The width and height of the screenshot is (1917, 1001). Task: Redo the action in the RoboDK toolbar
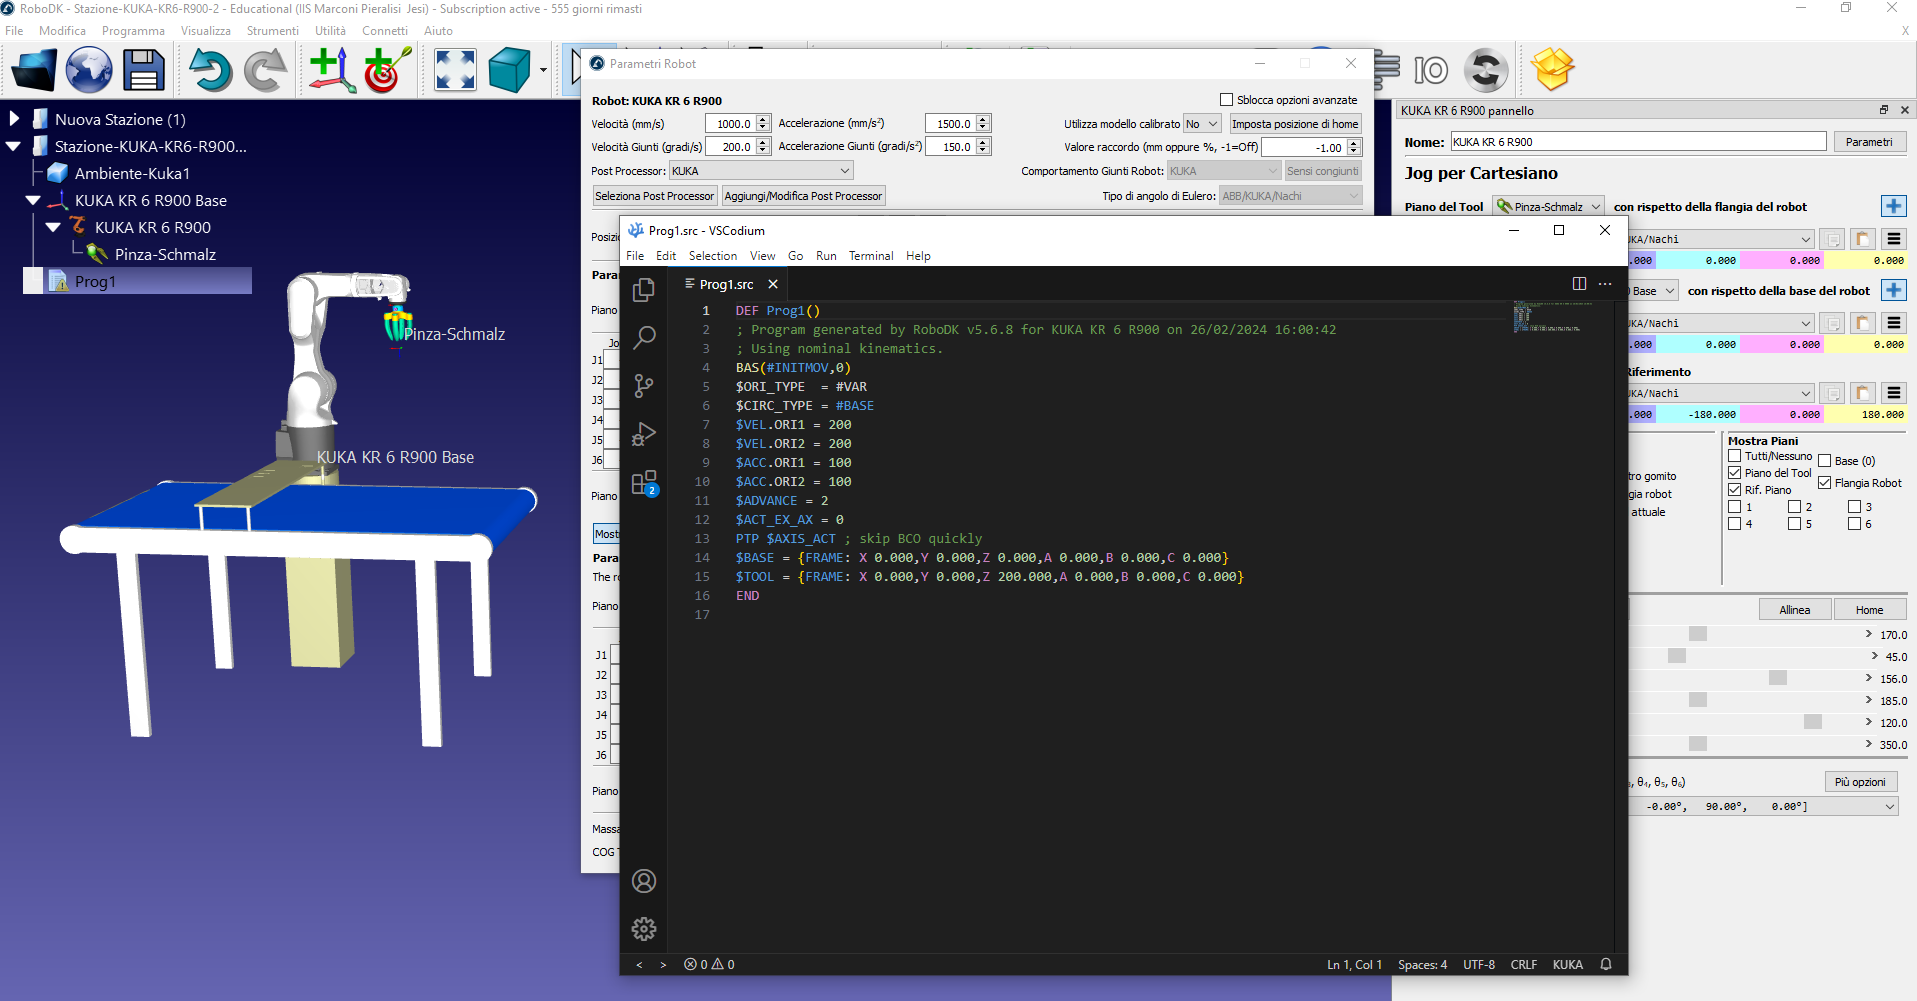point(265,70)
